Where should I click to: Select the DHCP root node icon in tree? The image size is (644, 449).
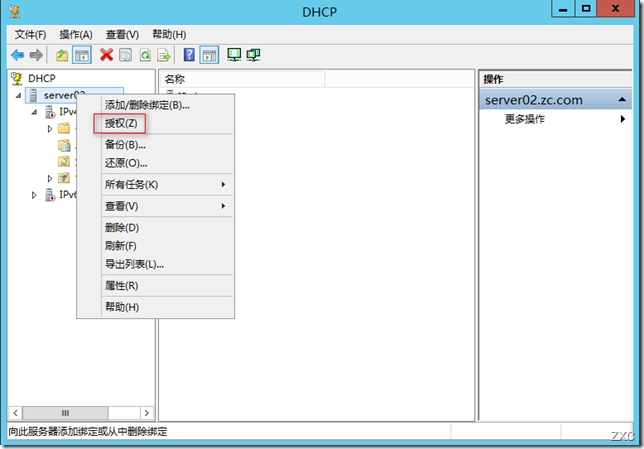(16, 78)
